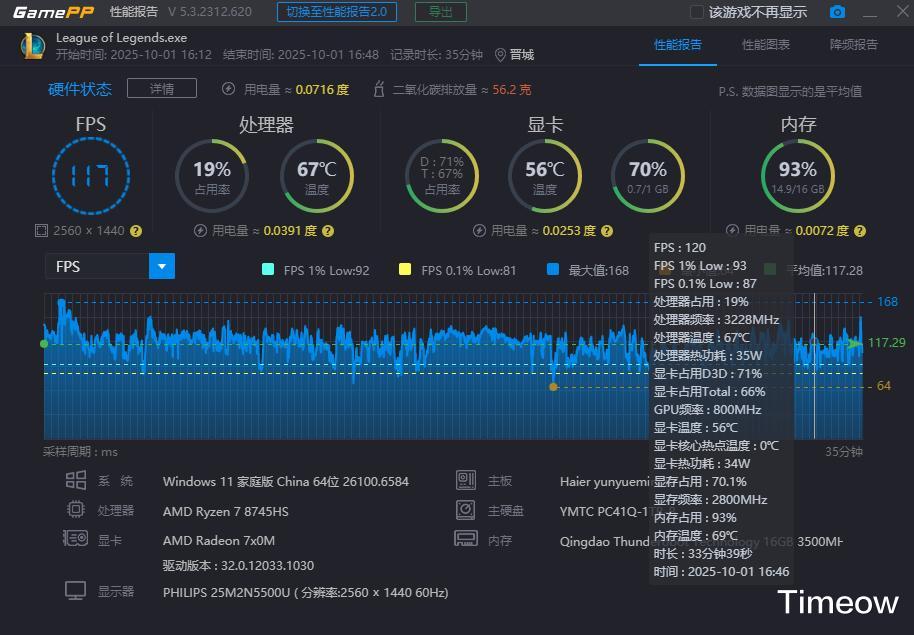Click the help icon beside processor power 0.0391 度

(328, 231)
